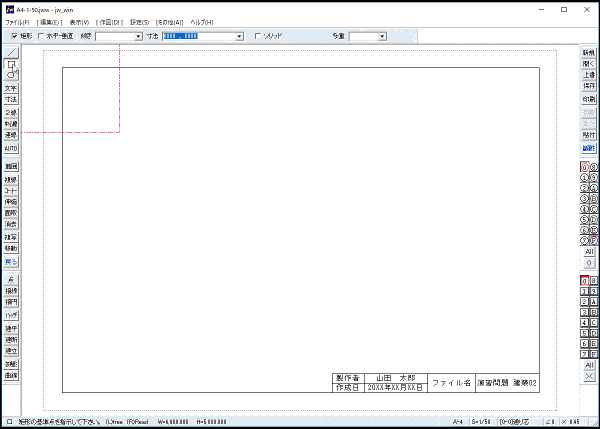
Task: Activate the 寸法 dimension tool
Action: pos(11,100)
